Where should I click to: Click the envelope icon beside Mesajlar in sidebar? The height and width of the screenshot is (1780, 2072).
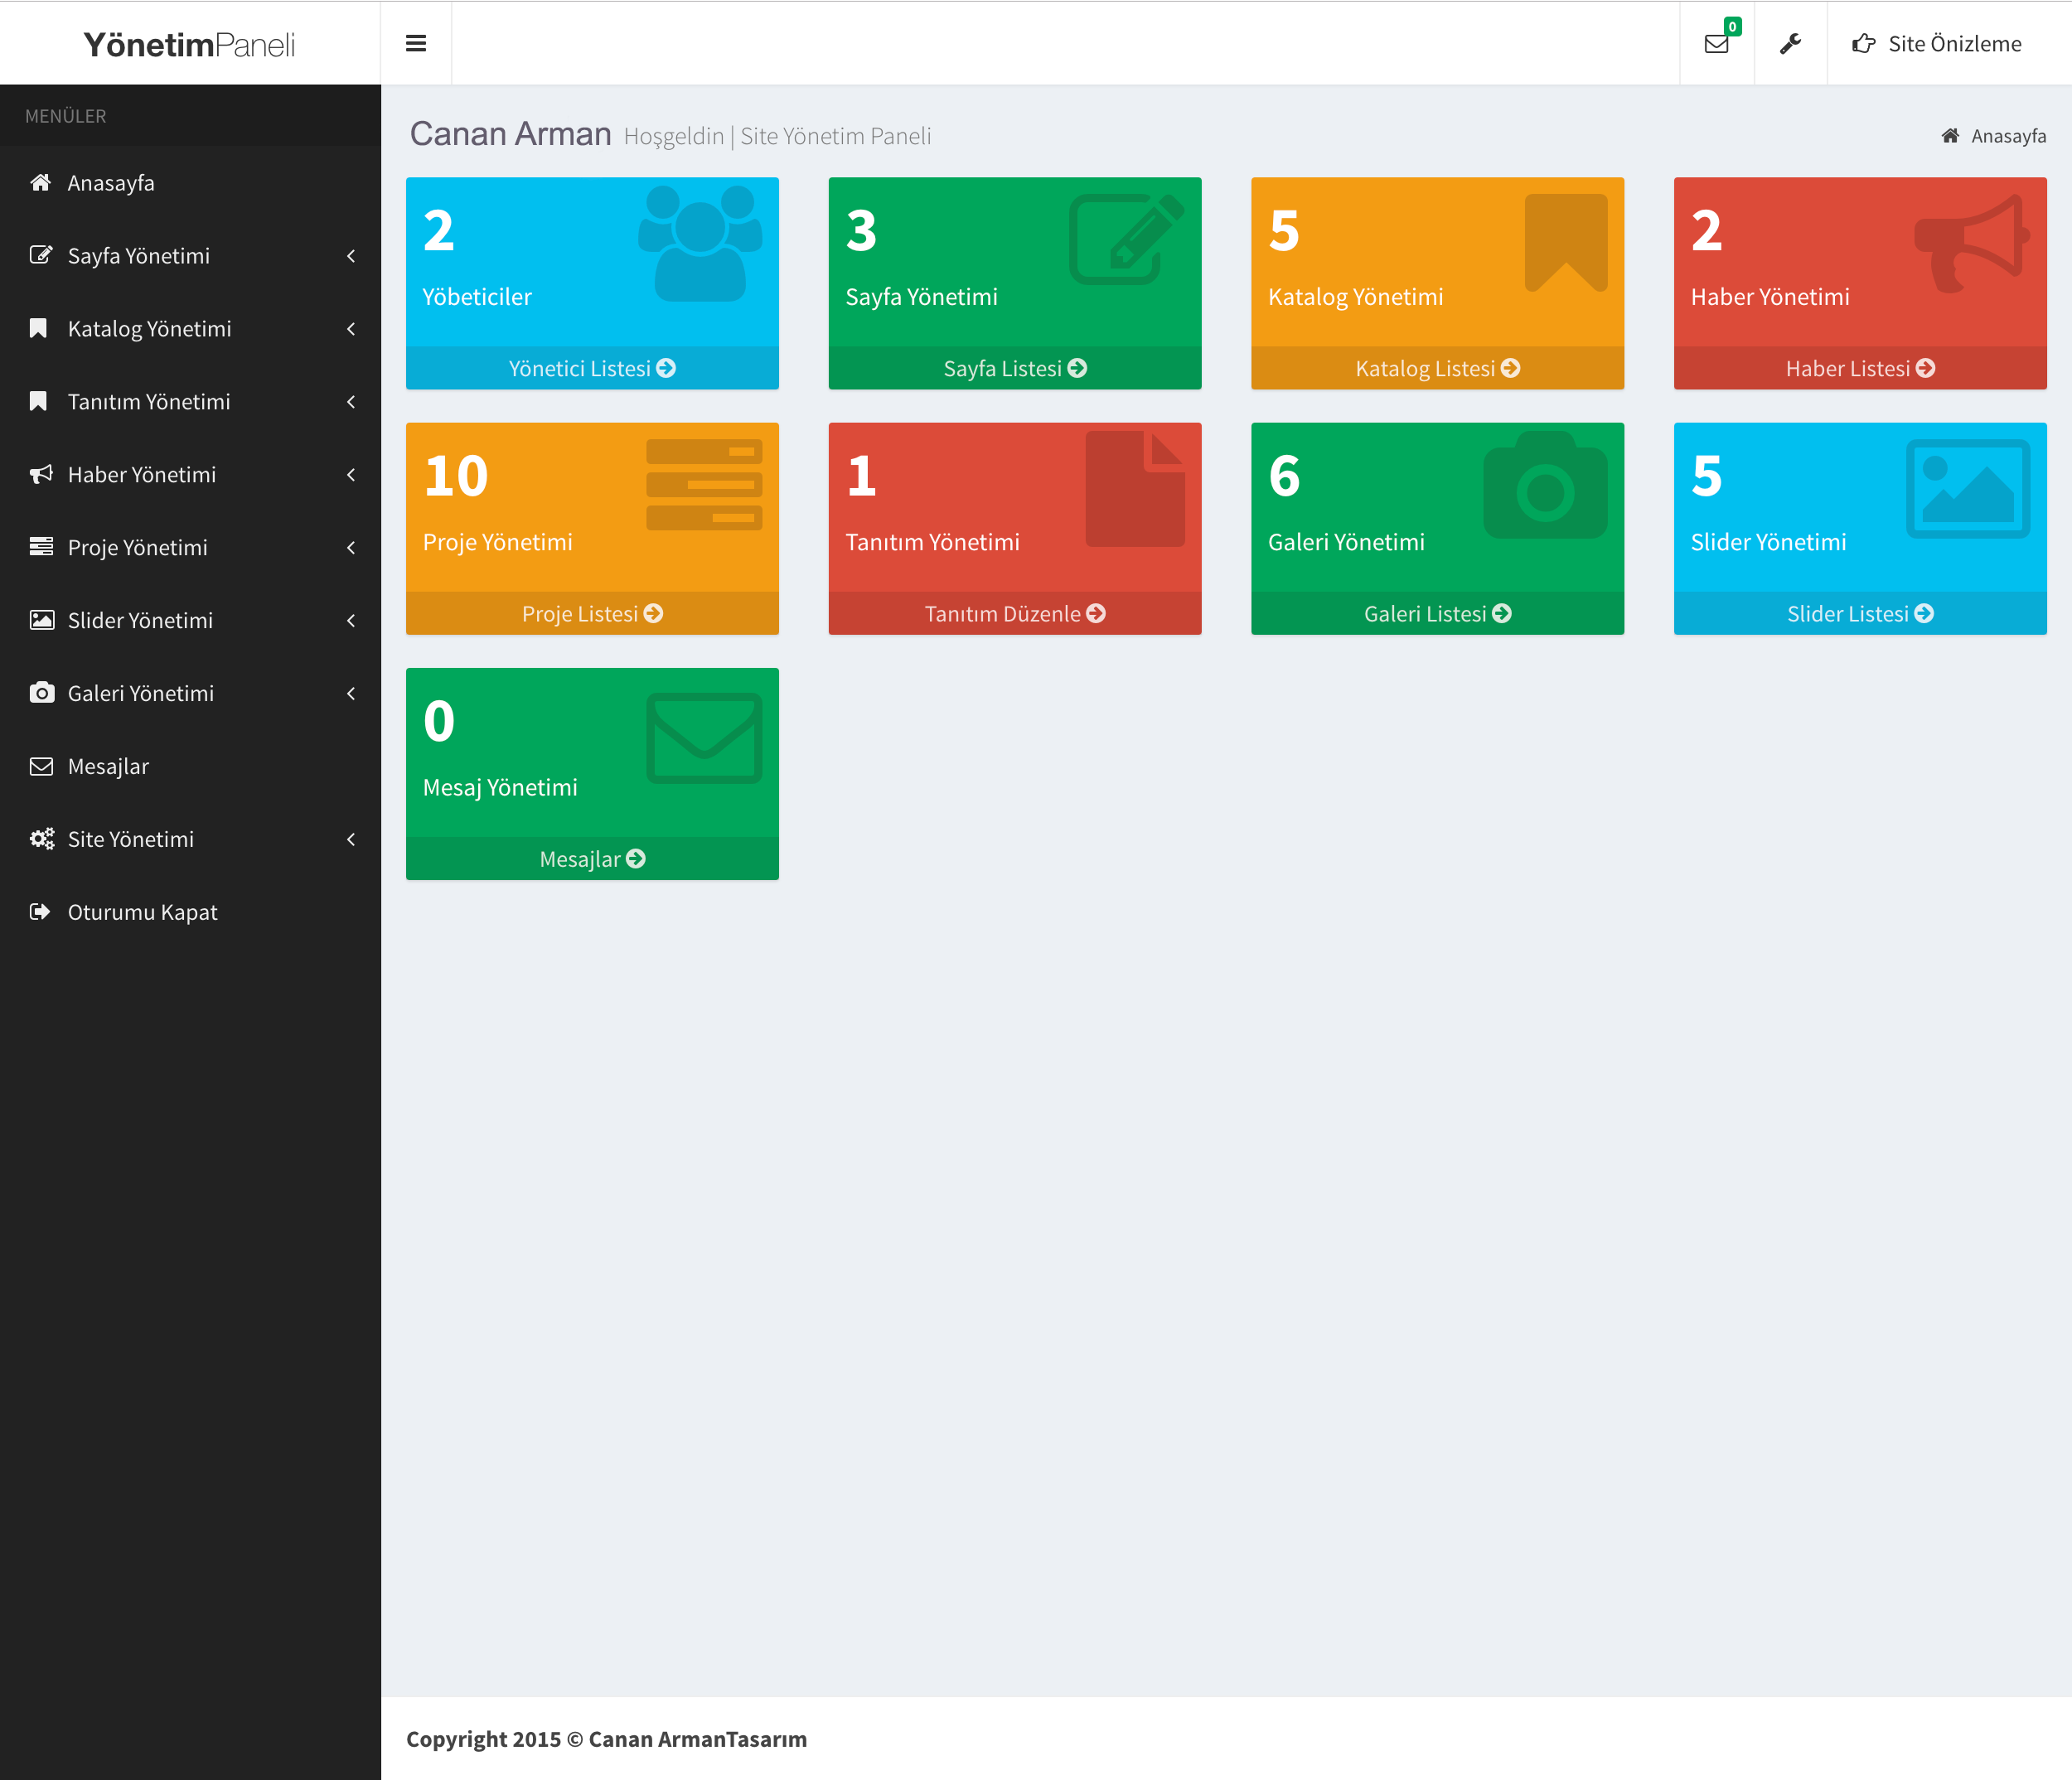click(x=41, y=767)
